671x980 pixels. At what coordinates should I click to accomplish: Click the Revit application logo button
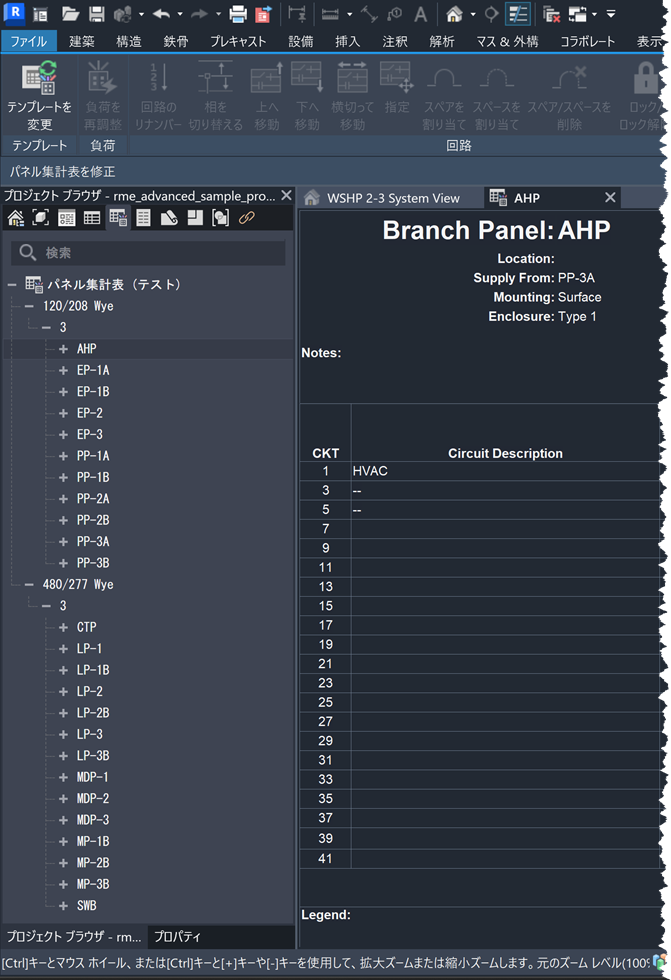(14, 12)
